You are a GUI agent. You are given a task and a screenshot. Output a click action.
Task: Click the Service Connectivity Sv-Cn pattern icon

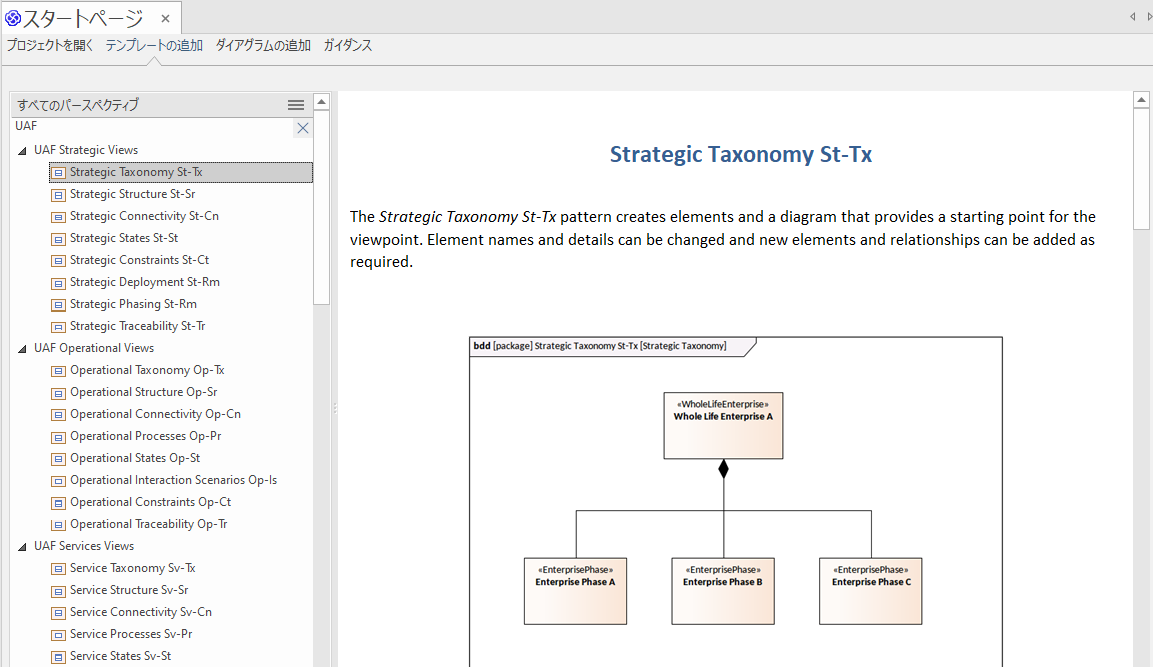58,613
